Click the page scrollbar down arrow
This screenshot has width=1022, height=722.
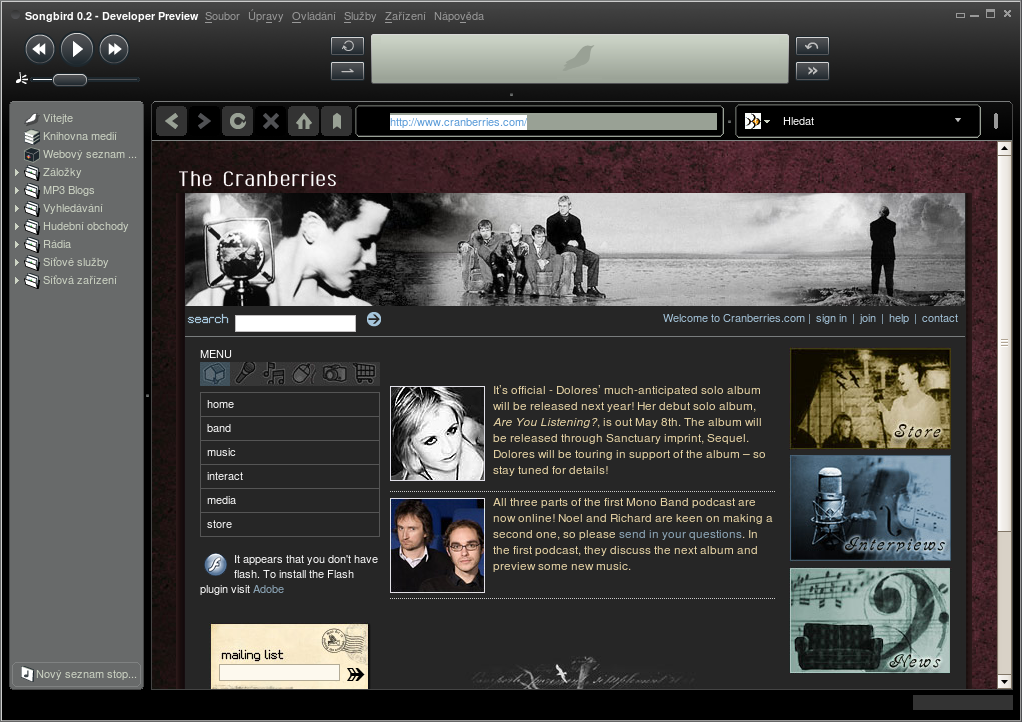(x=1004, y=682)
